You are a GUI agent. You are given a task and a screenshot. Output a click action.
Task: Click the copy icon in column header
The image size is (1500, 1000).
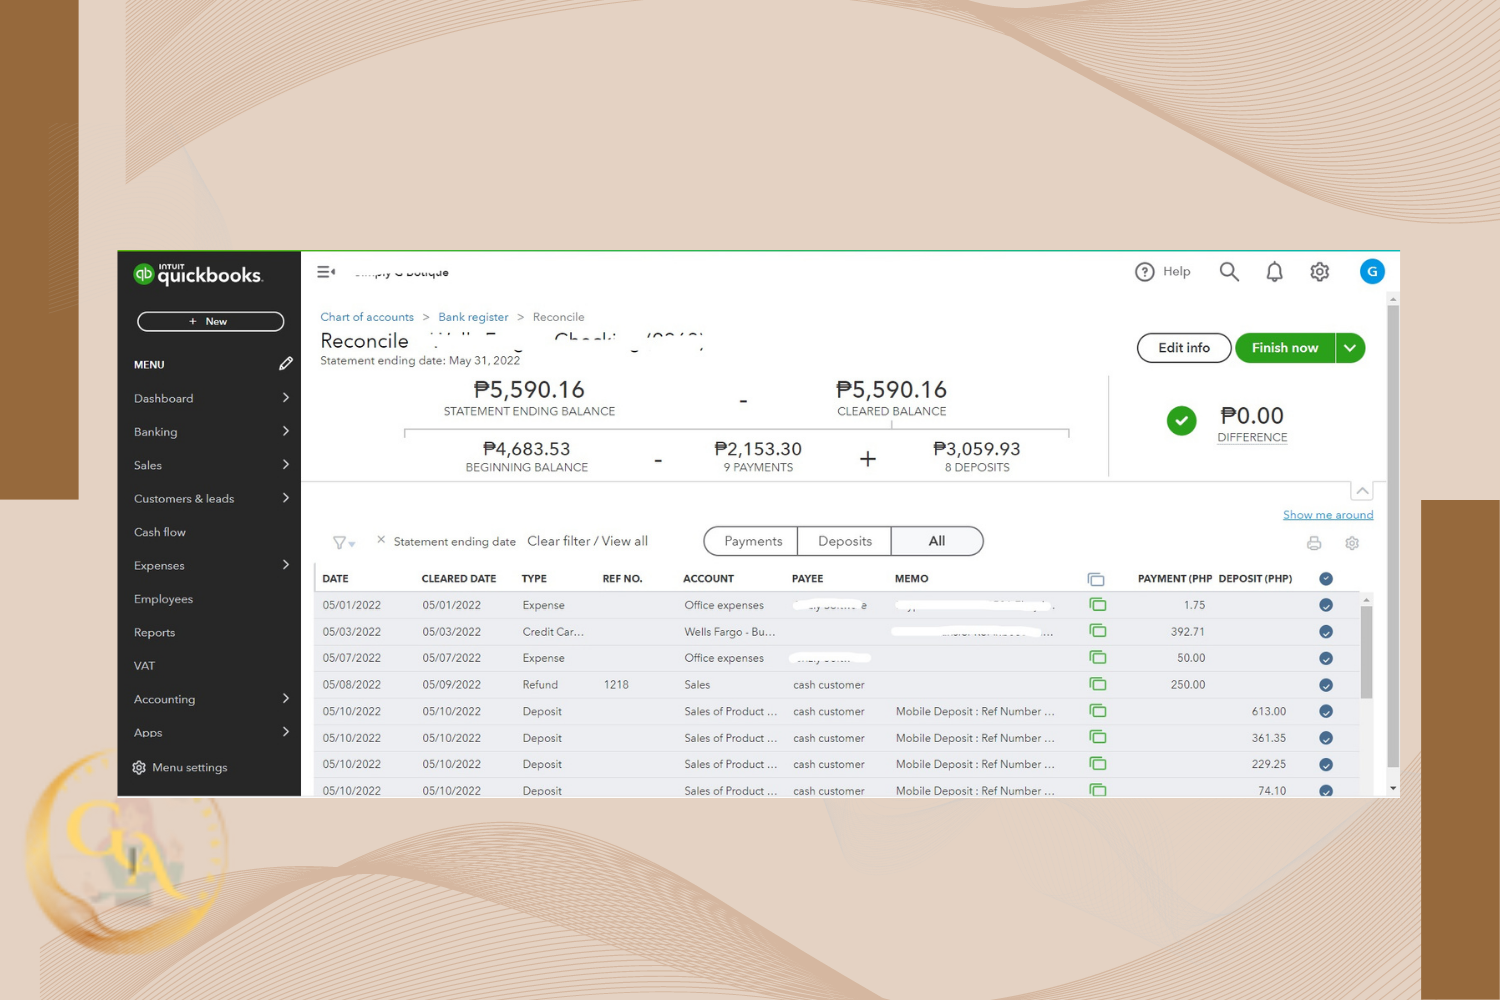coord(1096,579)
